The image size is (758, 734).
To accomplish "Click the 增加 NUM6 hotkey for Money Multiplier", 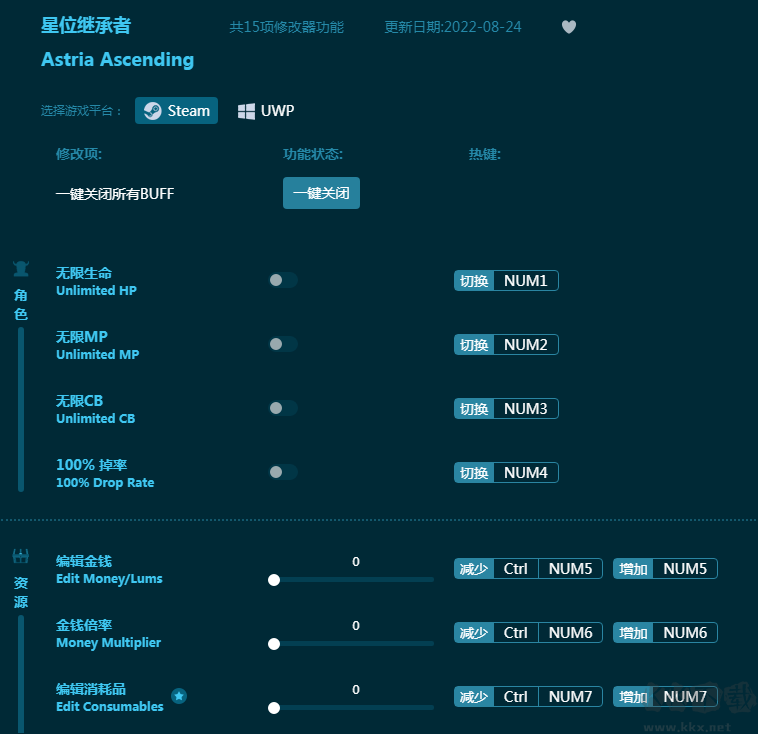I will [665, 633].
